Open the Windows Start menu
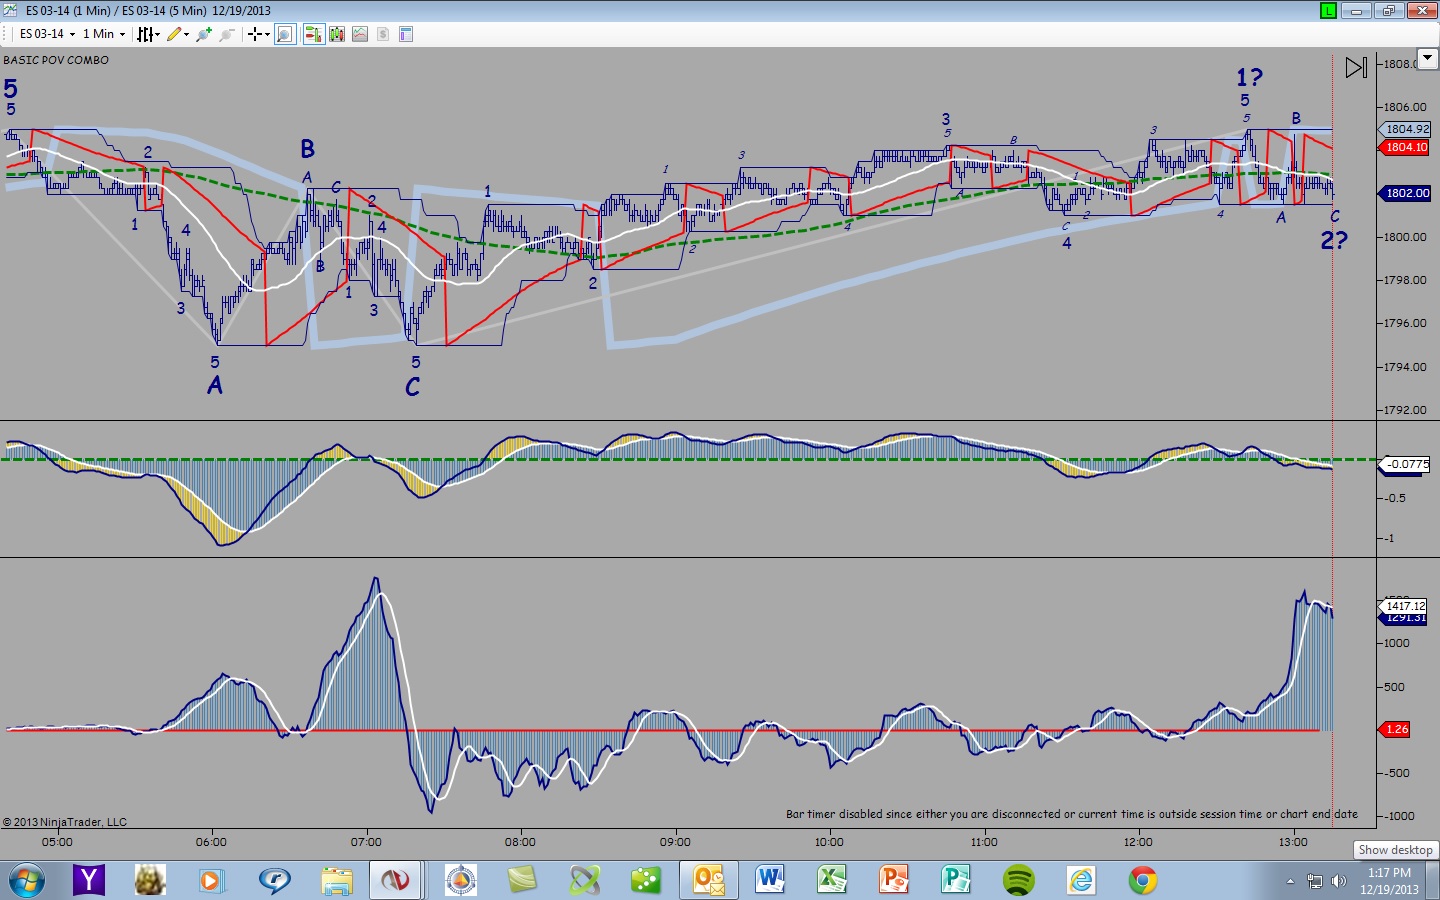Screen dimensions: 1440x900 click(26, 881)
